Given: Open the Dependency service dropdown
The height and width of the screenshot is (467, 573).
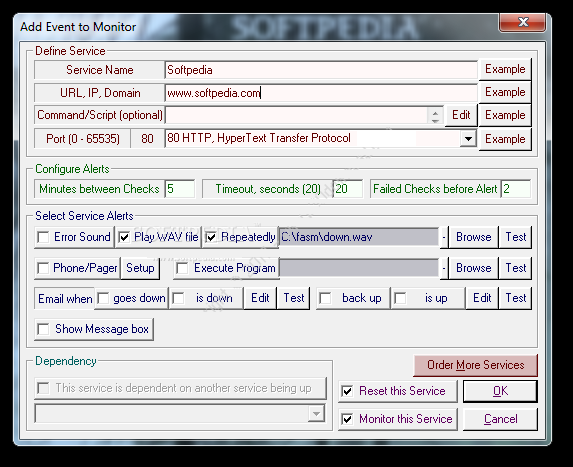Looking at the screenshot, I should (x=316, y=414).
